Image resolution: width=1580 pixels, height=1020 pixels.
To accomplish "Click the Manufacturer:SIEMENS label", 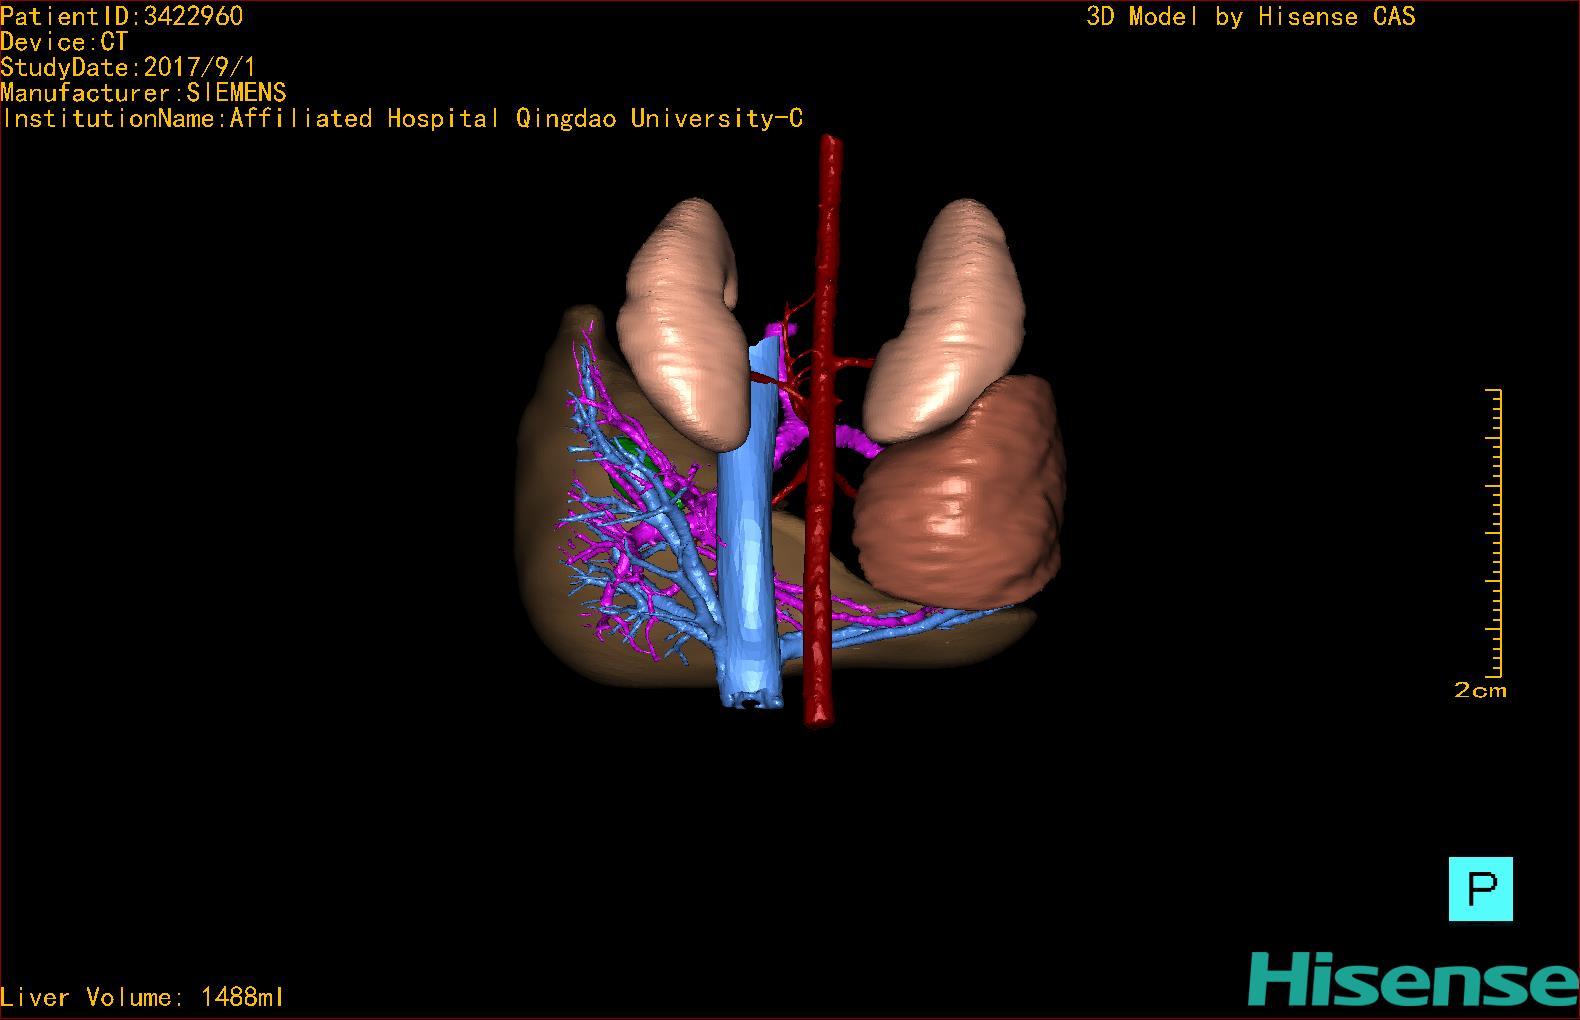I will click(x=143, y=93).
